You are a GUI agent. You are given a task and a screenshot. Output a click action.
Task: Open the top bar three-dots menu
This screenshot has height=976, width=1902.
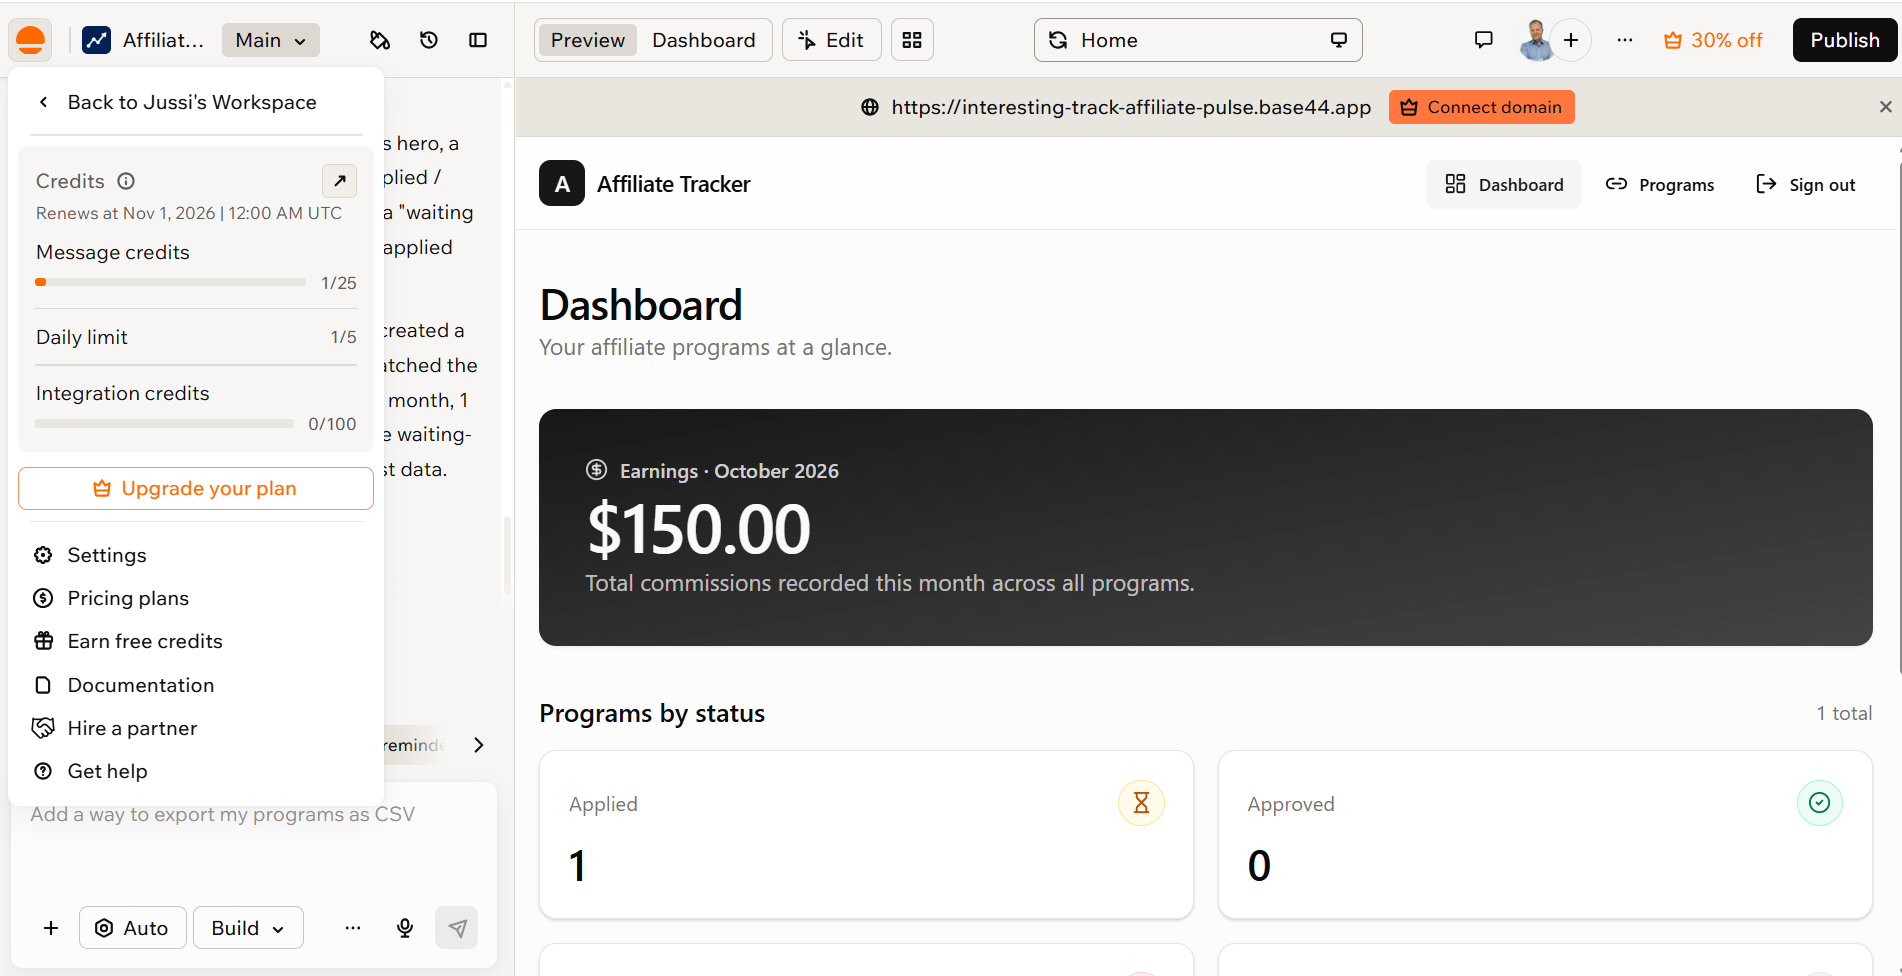1625,40
